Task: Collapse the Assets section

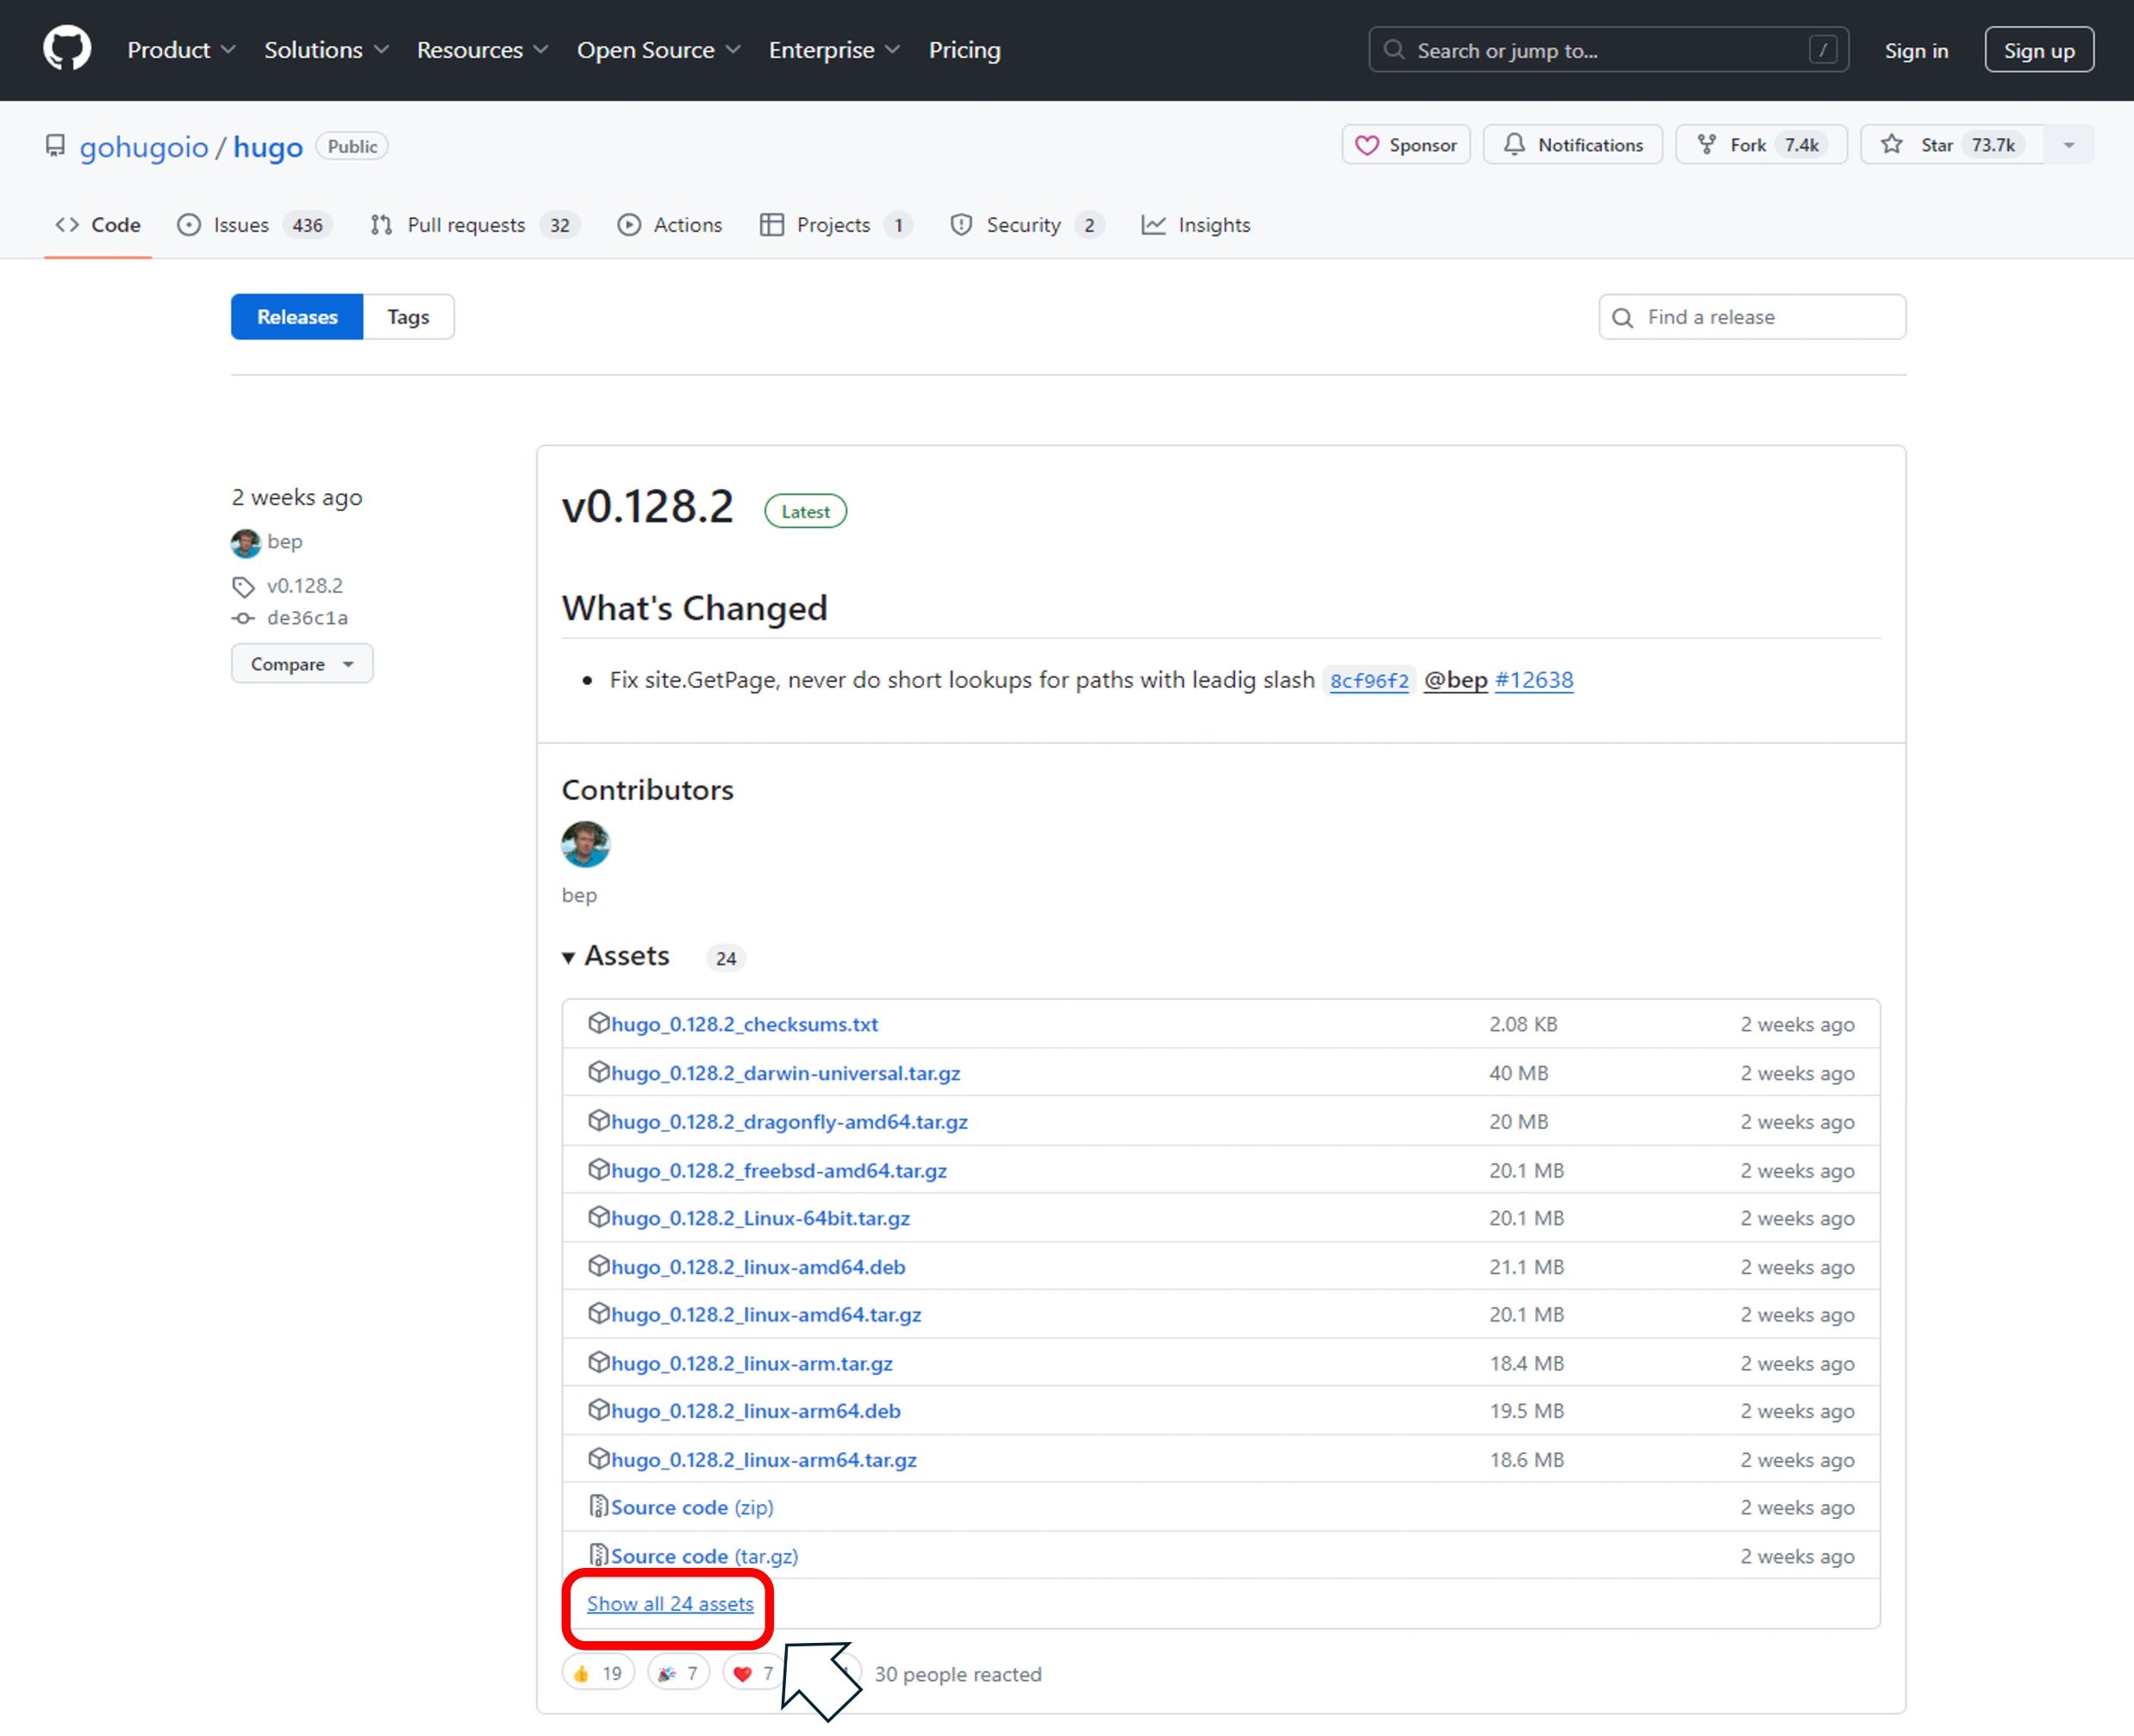Action: pyautogui.click(x=616, y=957)
